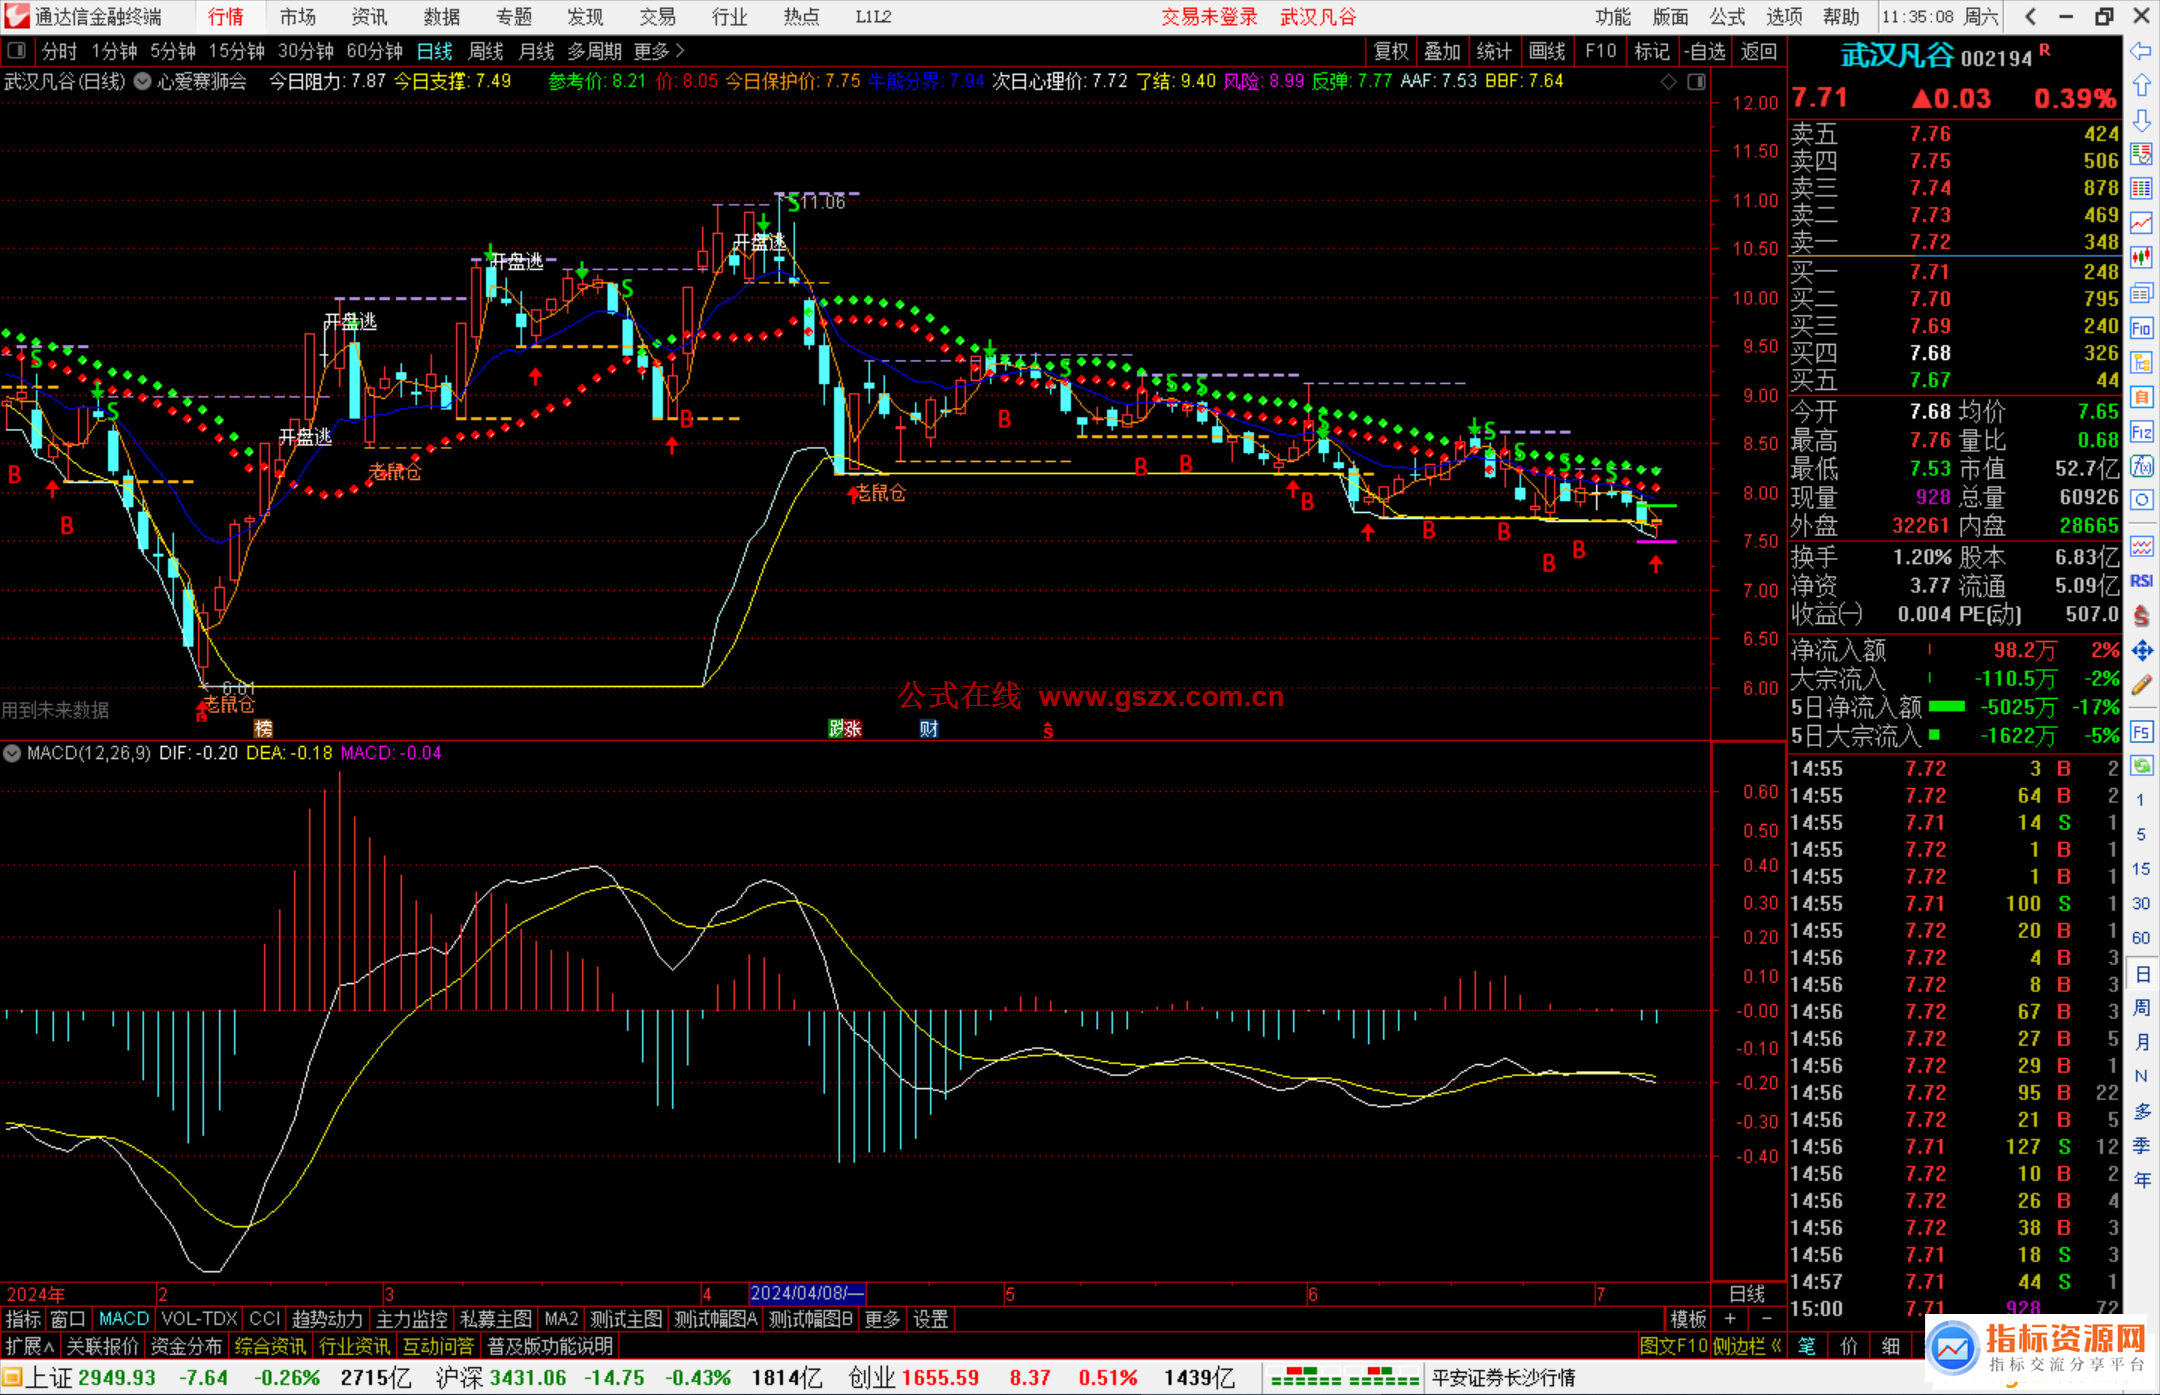
Task: Expand the MACD indicator settings circle
Action: (12, 753)
